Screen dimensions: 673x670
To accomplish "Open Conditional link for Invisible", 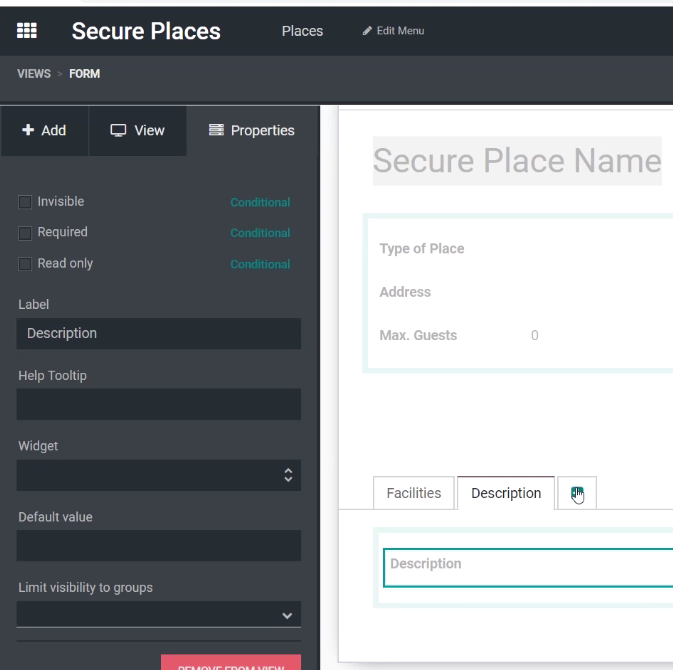I will click(x=260, y=202).
